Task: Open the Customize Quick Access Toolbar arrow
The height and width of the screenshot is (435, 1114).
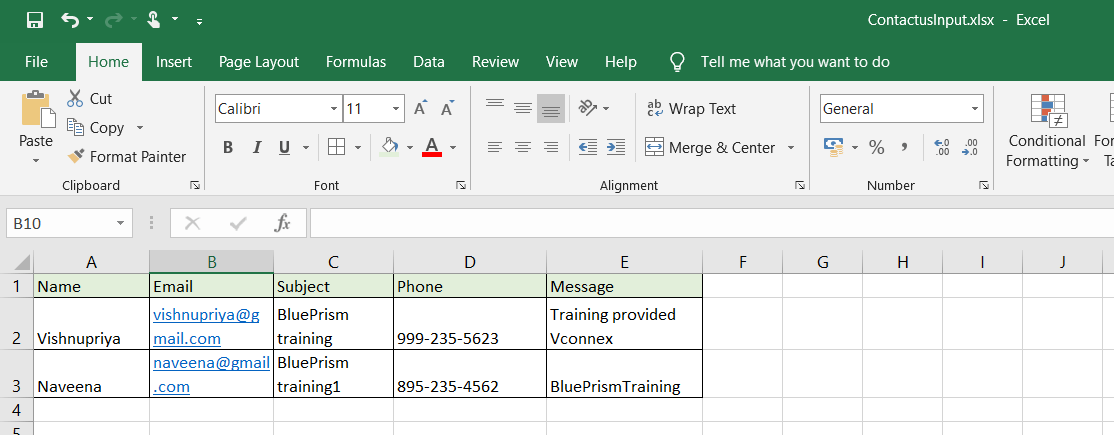Action: [200, 21]
